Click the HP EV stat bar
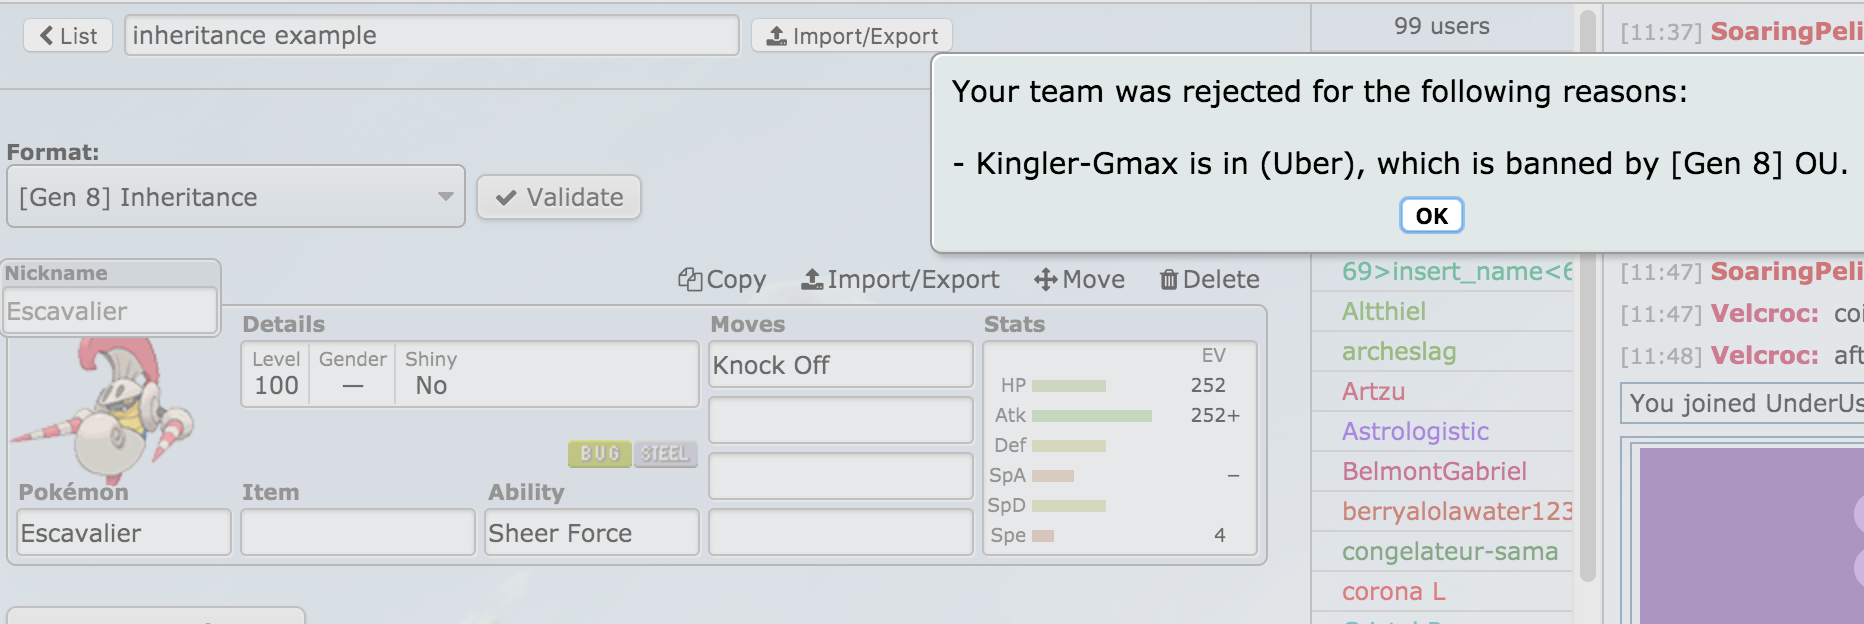This screenshot has width=1864, height=624. (1069, 386)
